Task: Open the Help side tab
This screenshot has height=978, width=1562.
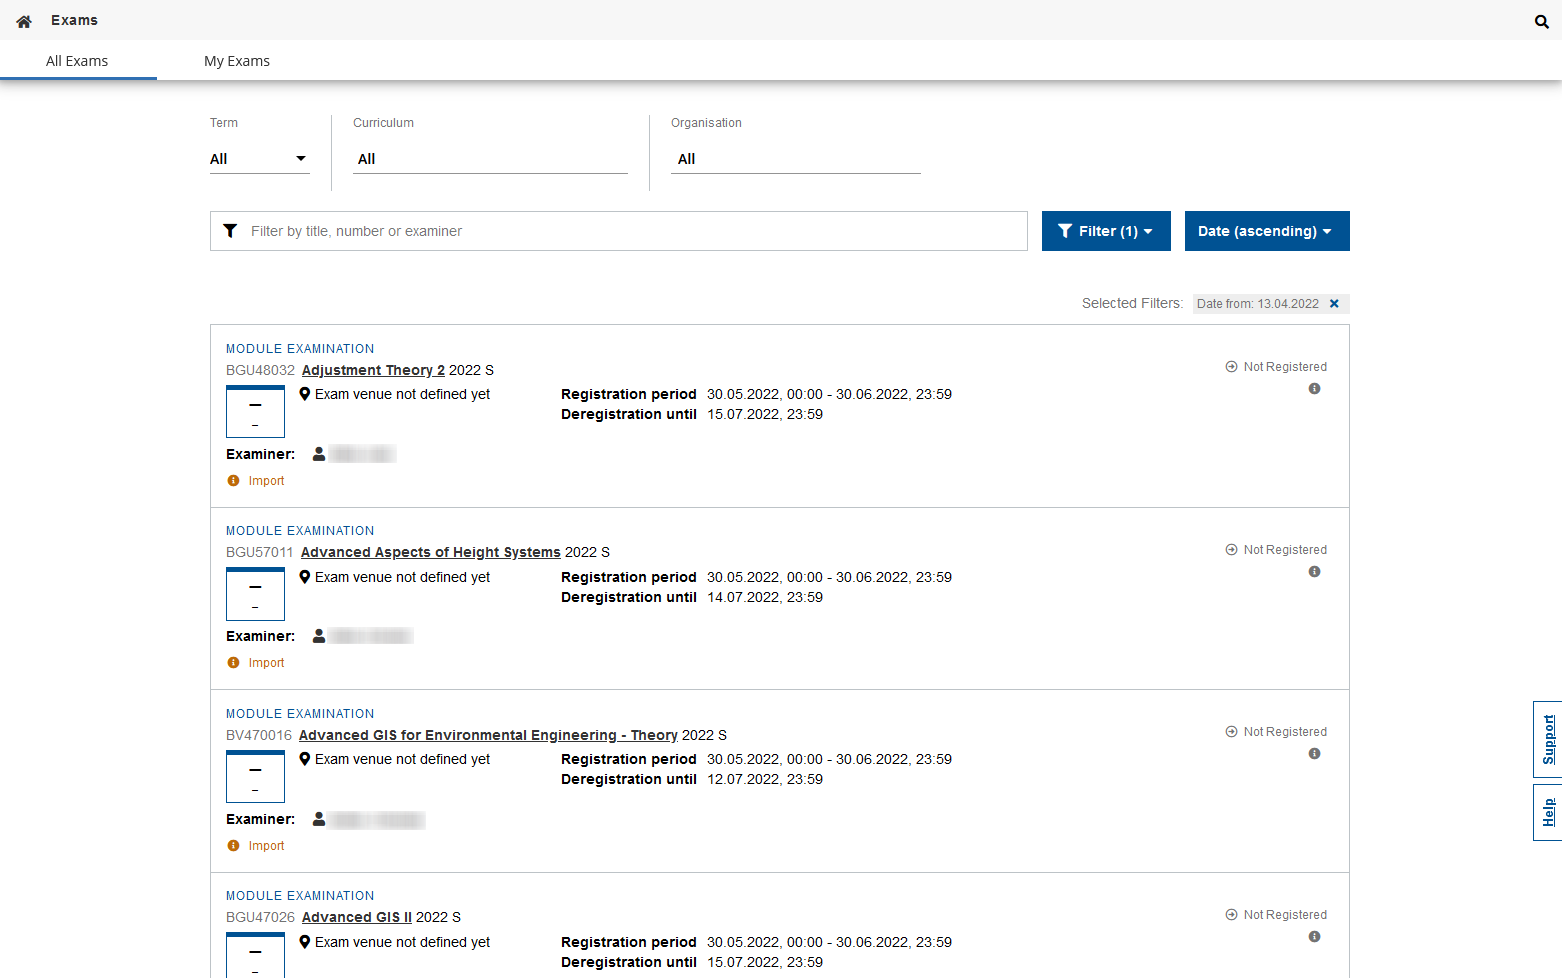Action: [1548, 812]
